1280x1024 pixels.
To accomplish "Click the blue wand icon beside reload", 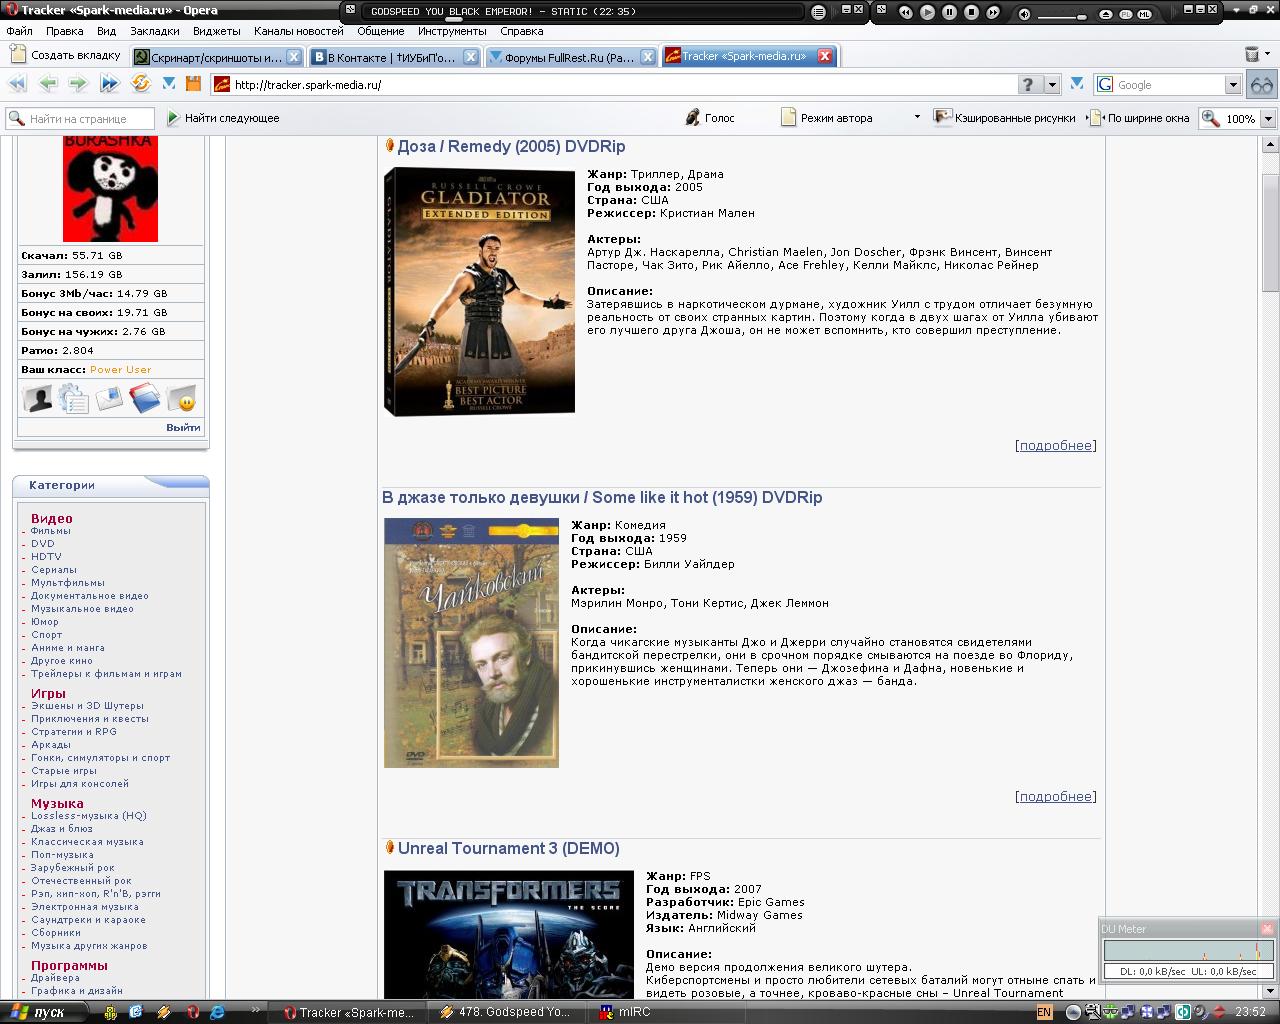I will (x=170, y=85).
